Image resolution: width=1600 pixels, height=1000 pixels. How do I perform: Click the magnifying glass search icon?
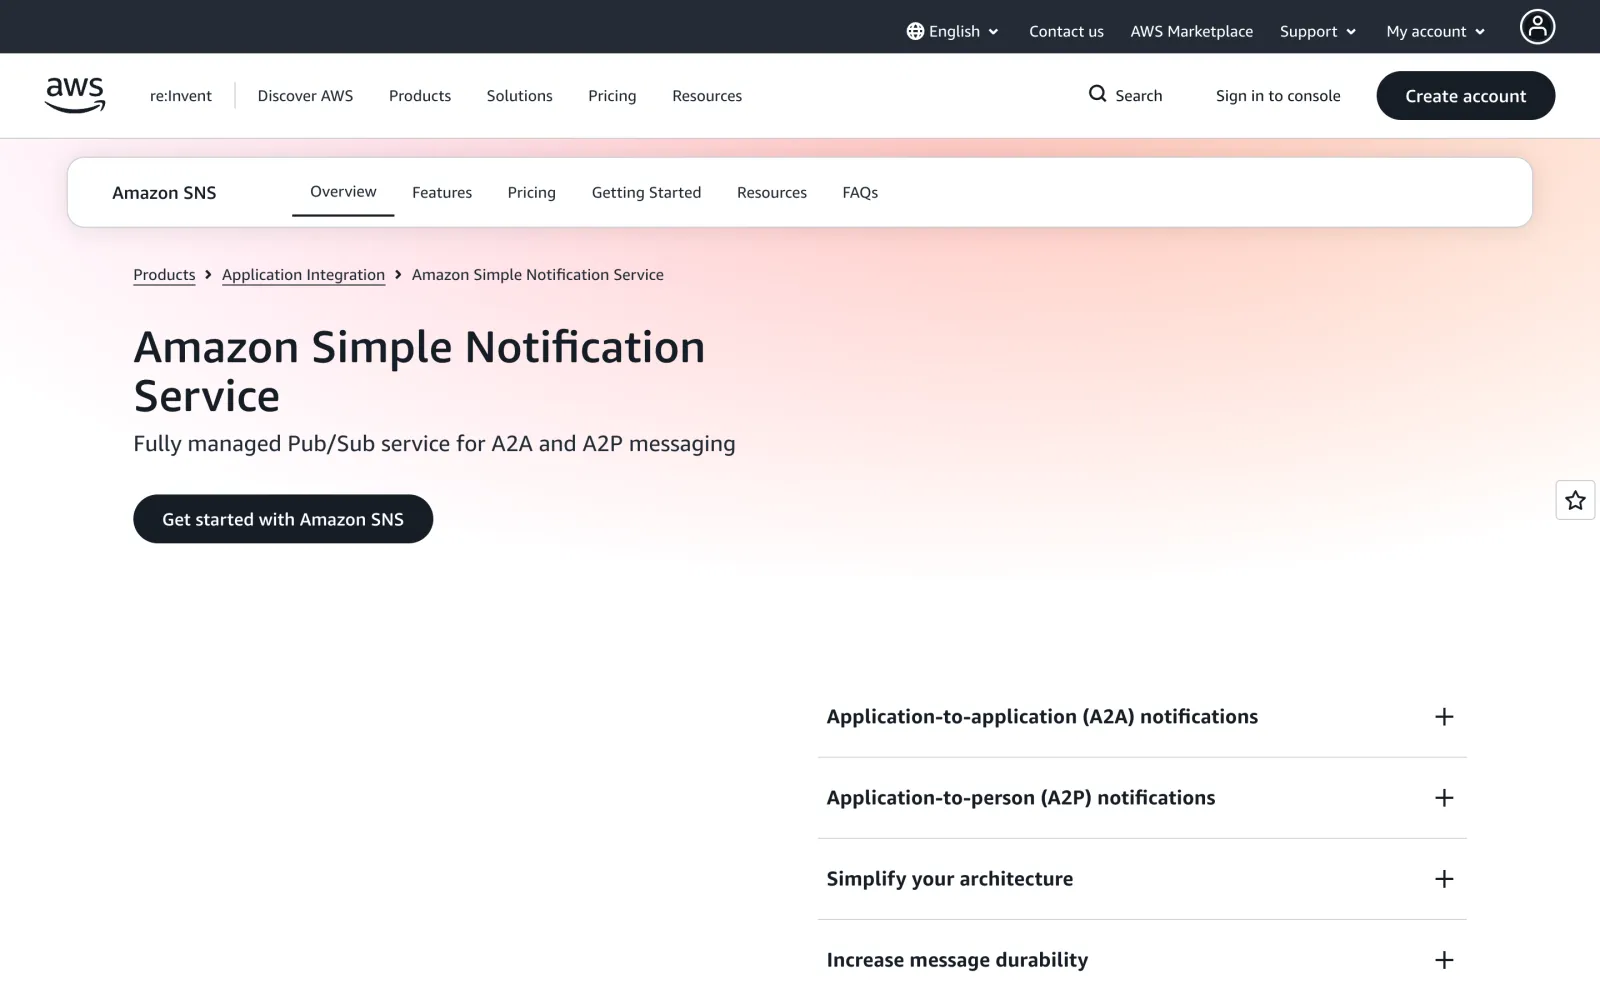click(x=1097, y=94)
